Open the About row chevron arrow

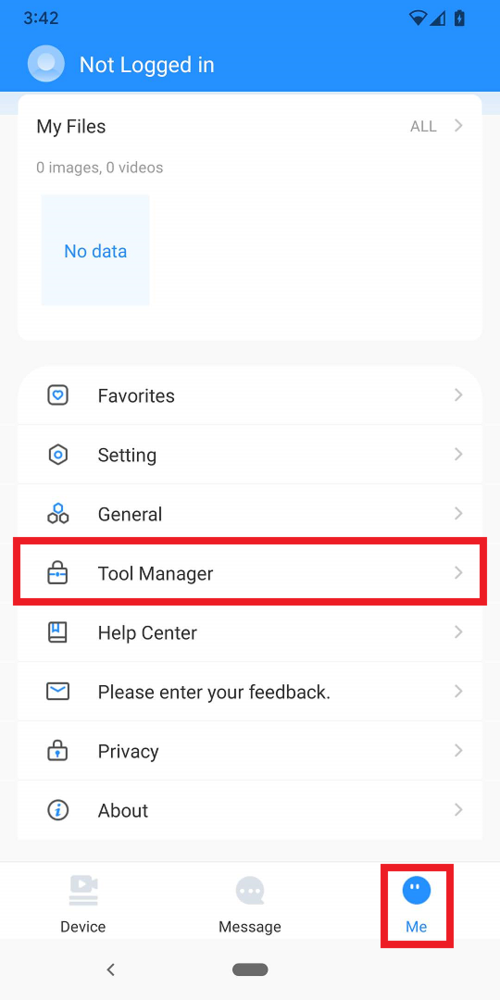pyautogui.click(x=458, y=810)
